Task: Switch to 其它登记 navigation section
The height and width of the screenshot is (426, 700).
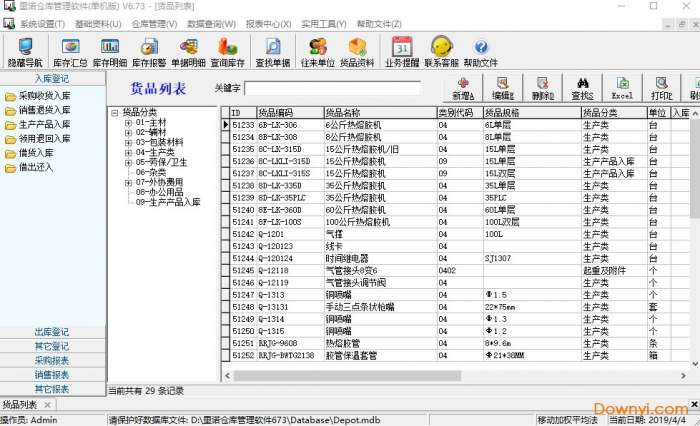Action: pyautogui.click(x=52, y=346)
